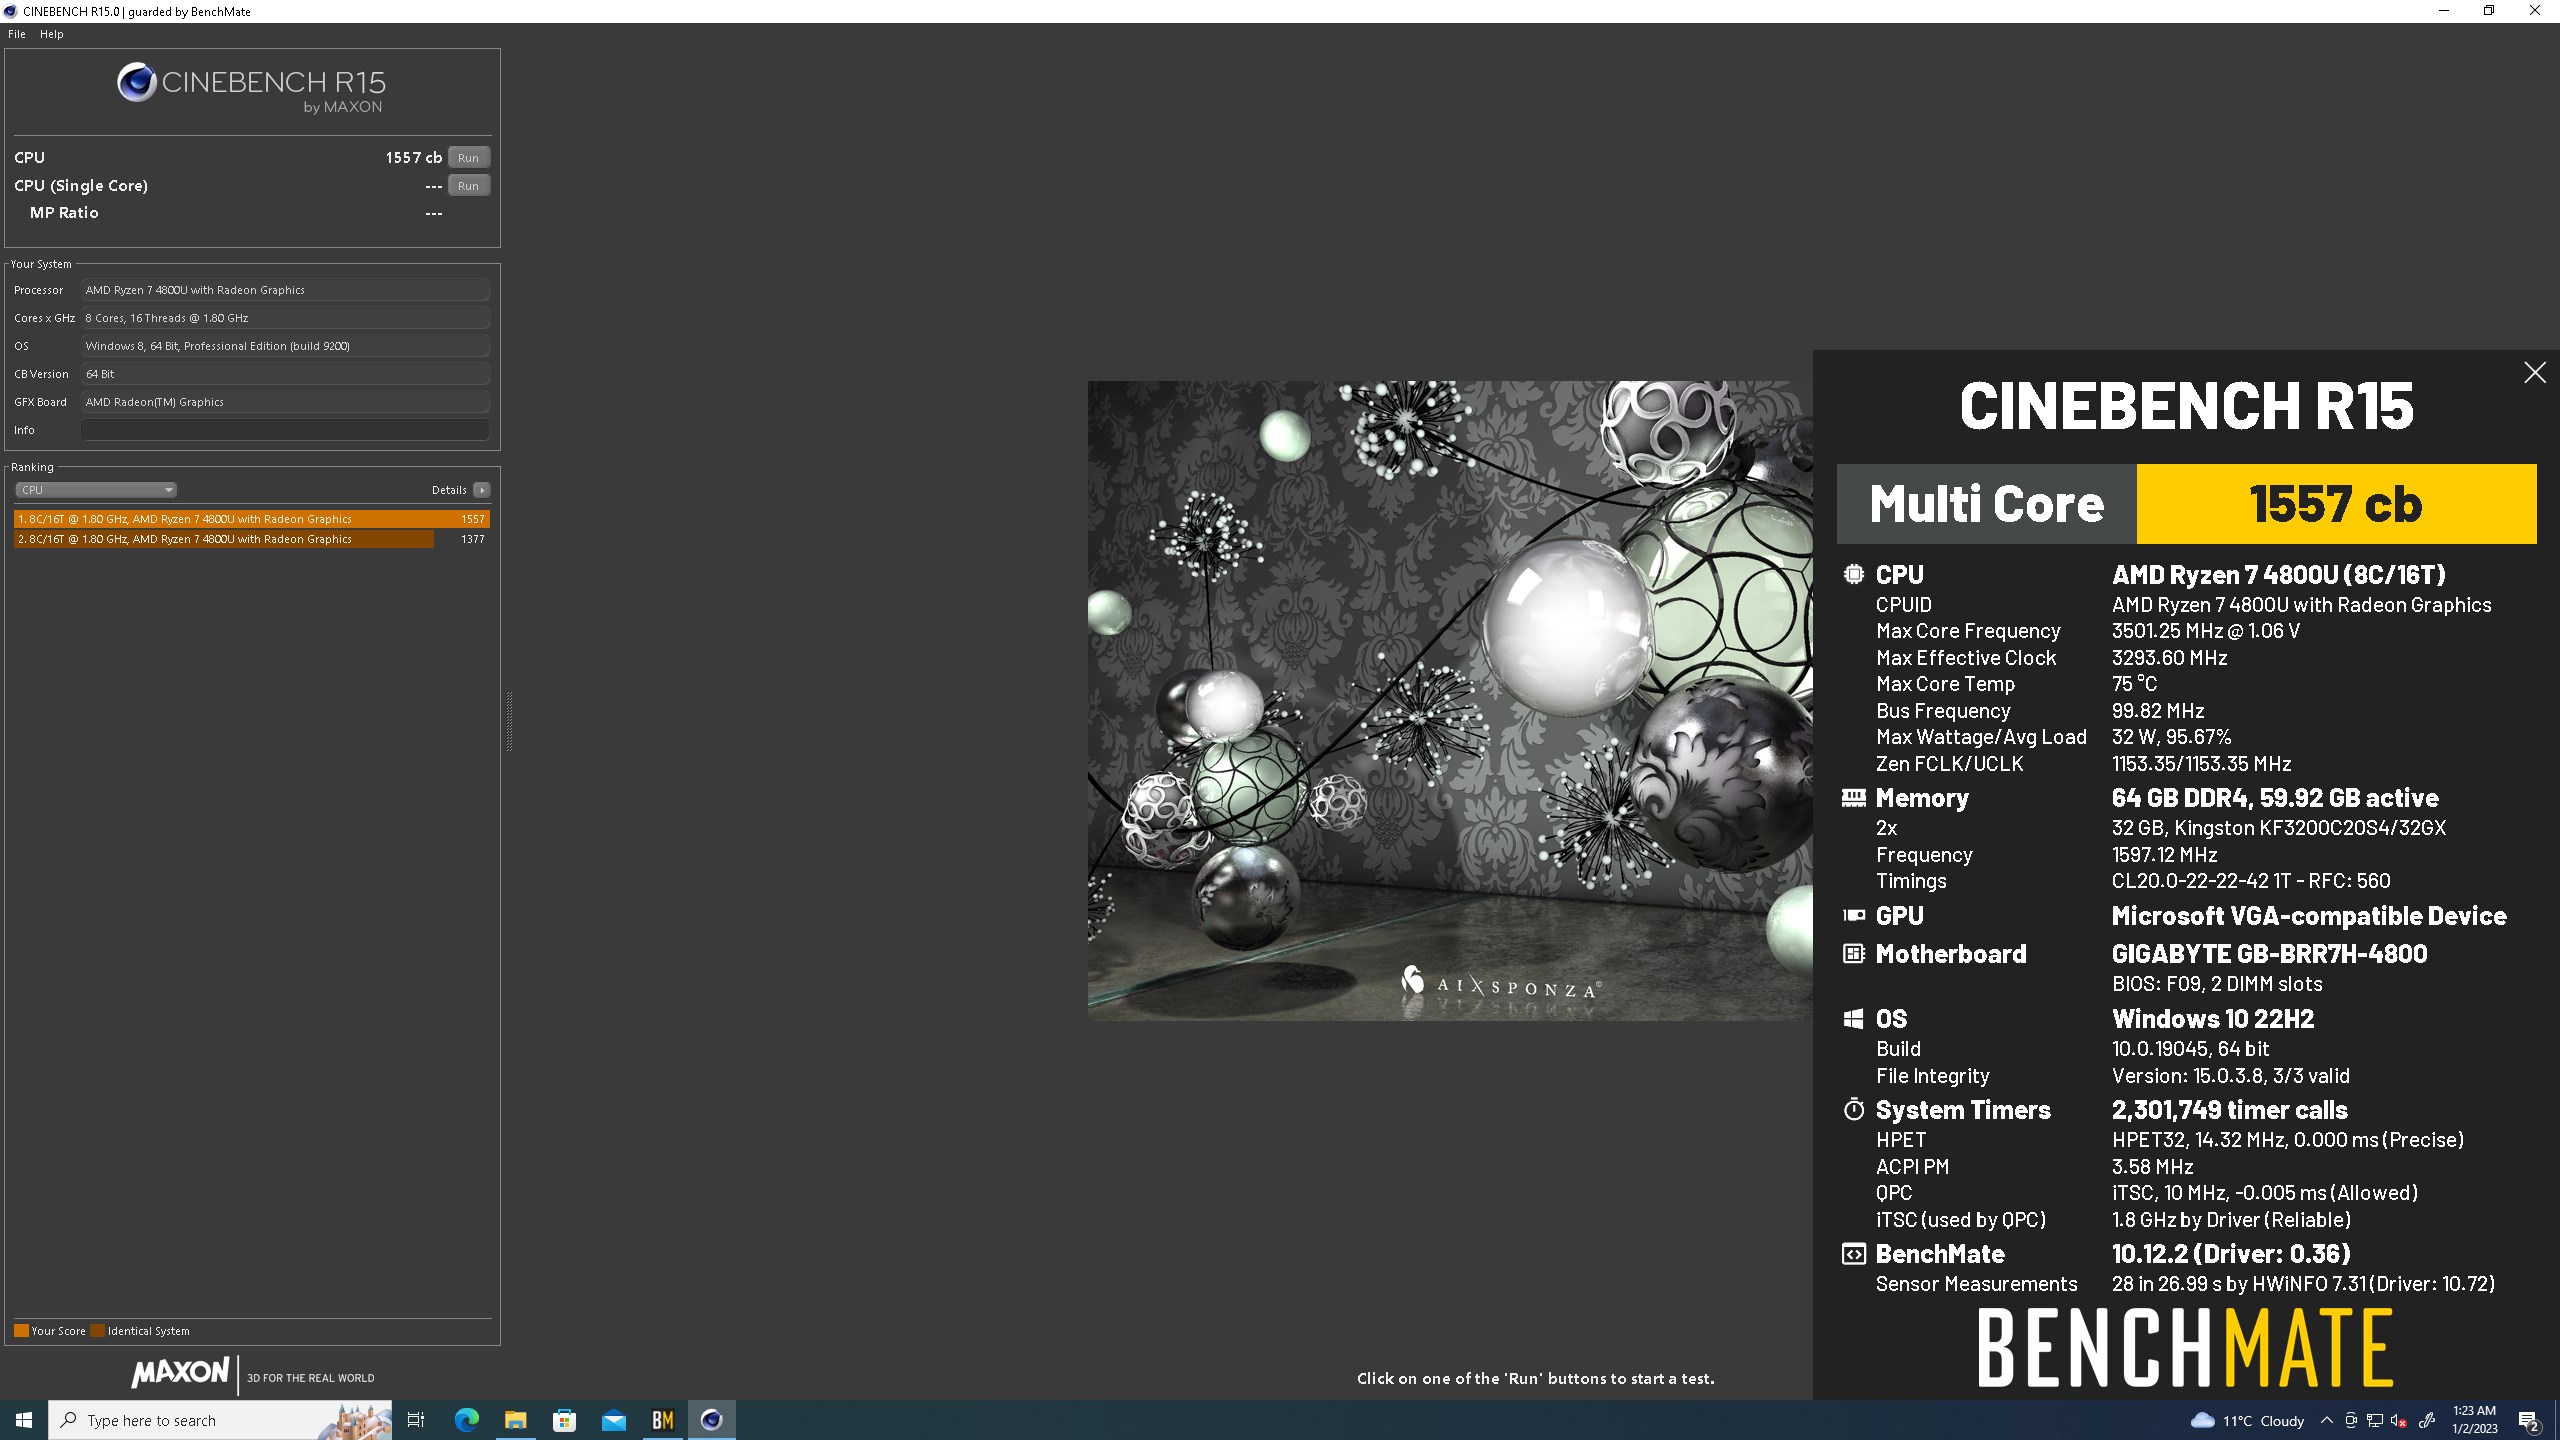Click the System Timers stopwatch icon
2560x1440 pixels.
1854,1109
